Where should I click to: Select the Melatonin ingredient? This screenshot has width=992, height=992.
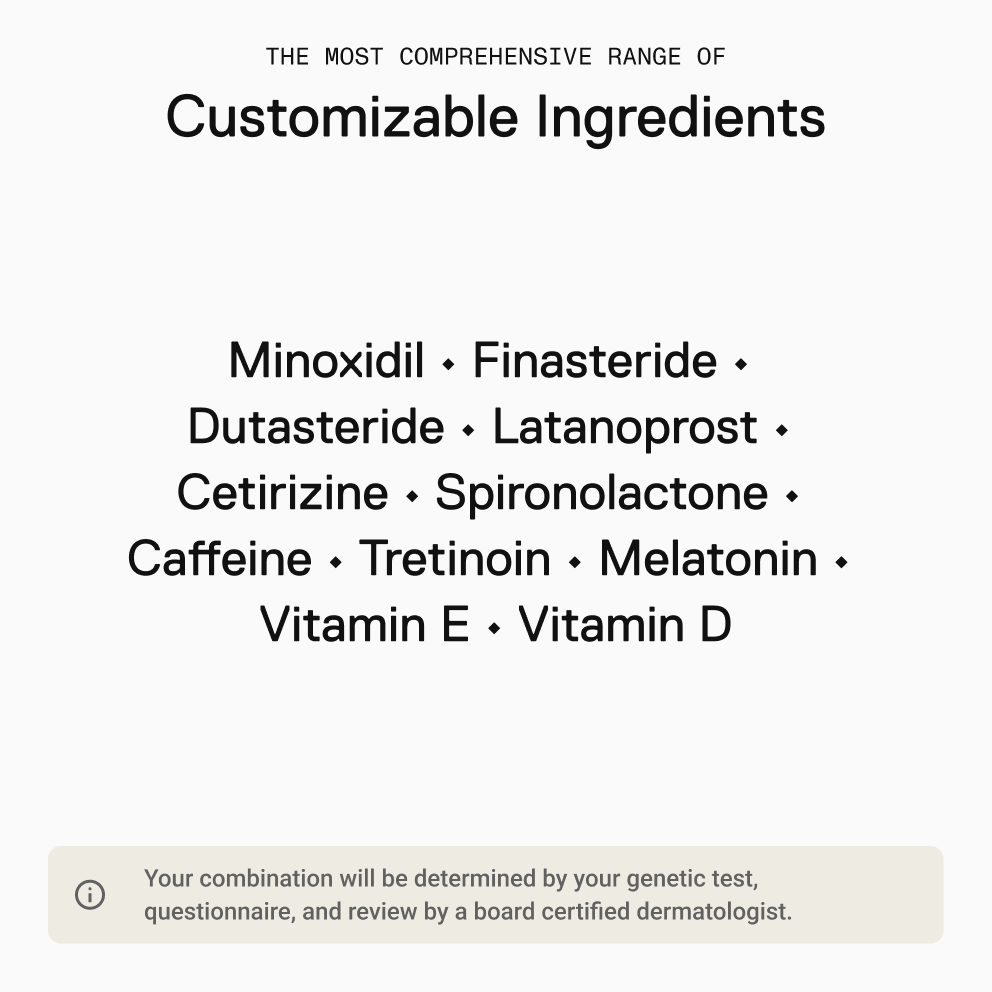click(x=708, y=559)
